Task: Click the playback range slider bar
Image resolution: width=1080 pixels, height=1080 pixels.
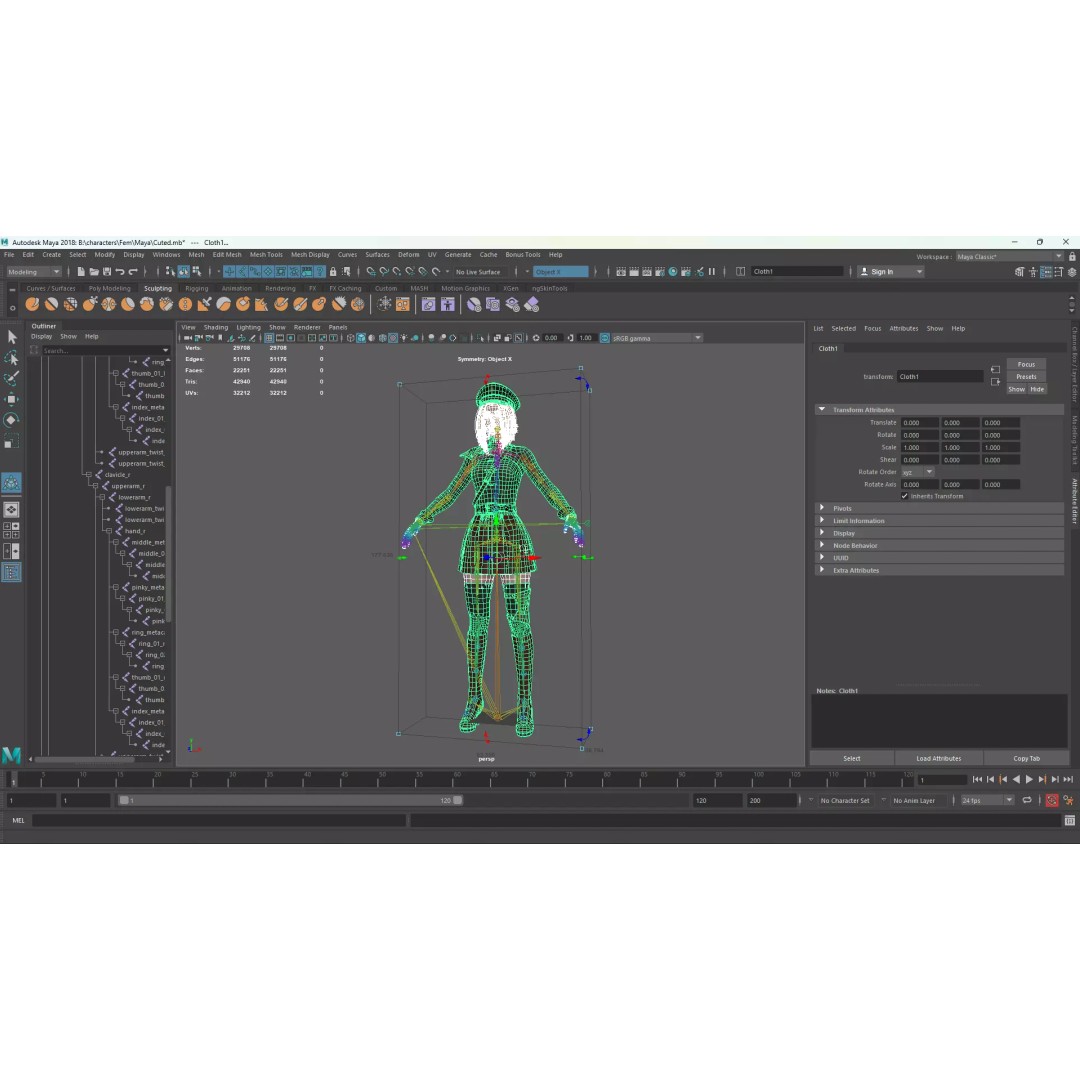Action: tap(289, 800)
